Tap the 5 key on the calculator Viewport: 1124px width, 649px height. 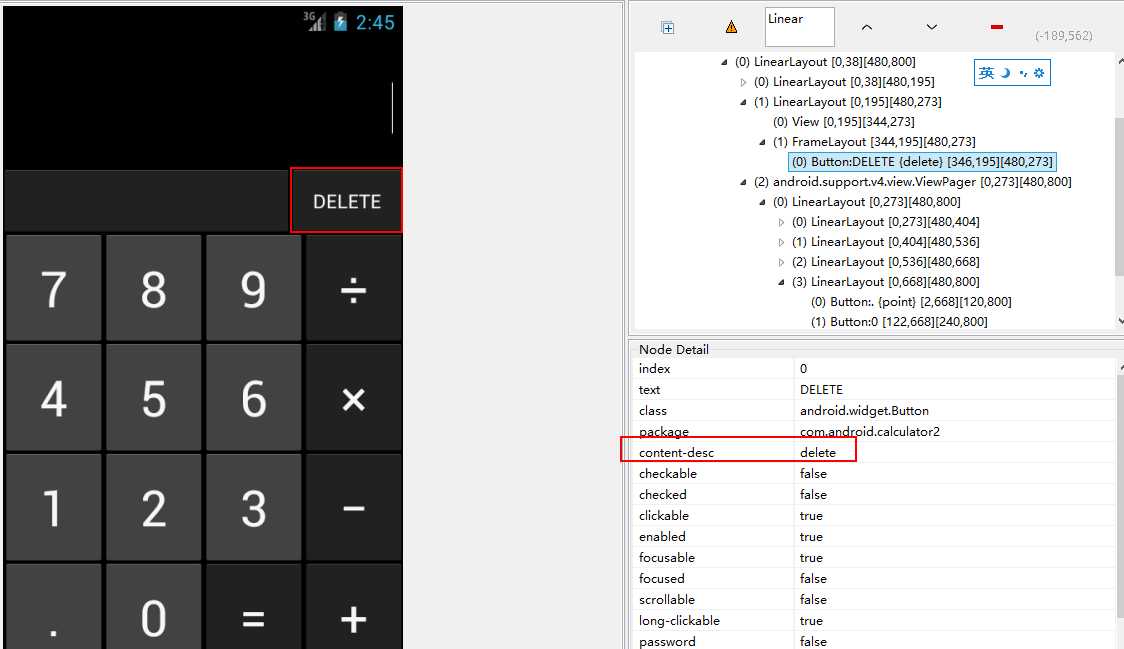[153, 398]
